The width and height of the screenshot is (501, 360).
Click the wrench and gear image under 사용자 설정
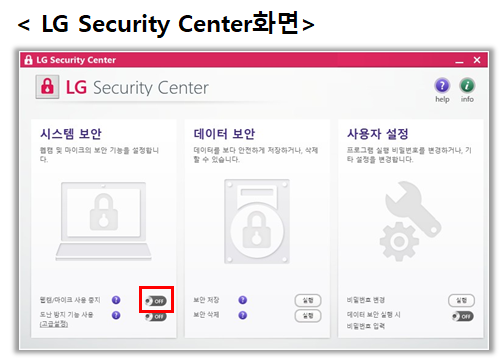410,221
